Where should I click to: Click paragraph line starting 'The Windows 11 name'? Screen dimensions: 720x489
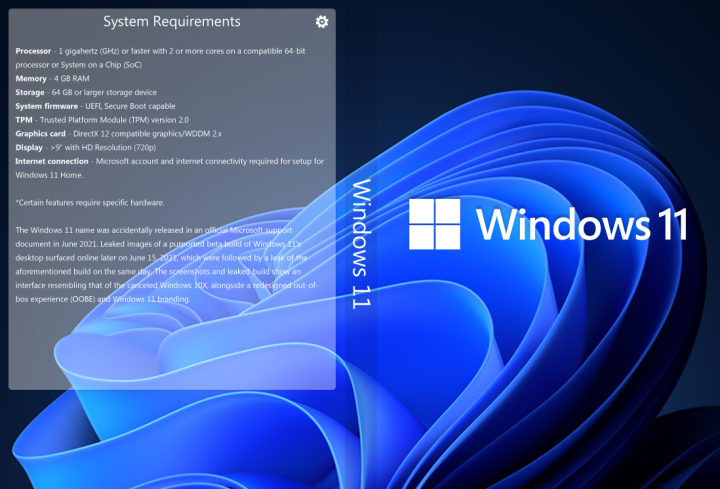click(154, 230)
